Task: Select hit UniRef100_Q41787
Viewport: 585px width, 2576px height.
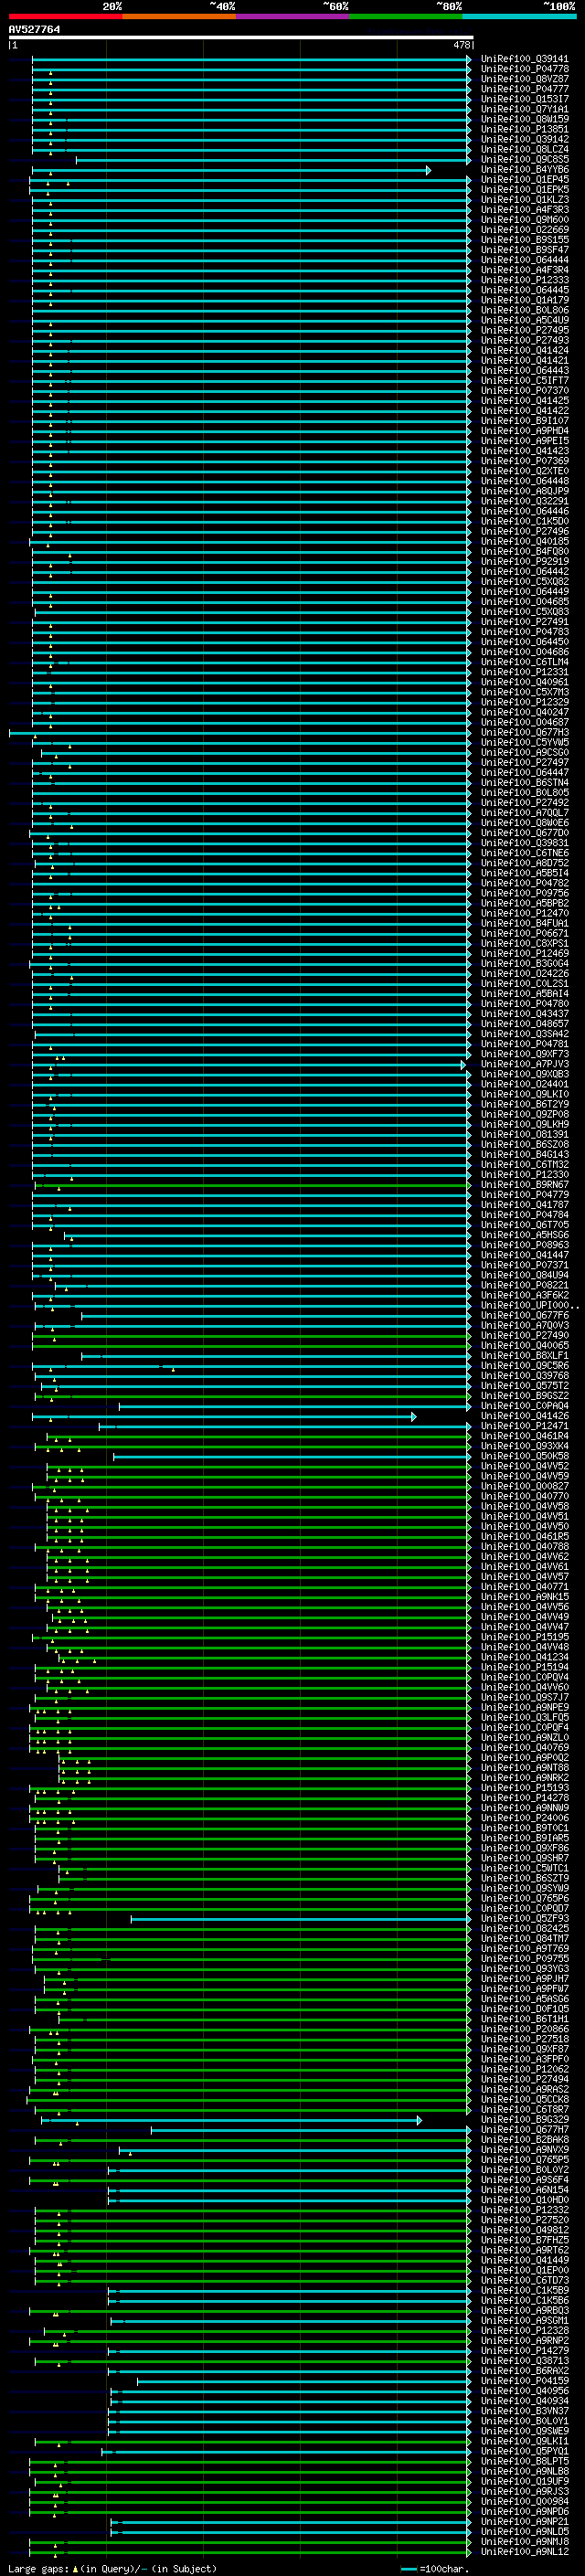Action: click(525, 1205)
